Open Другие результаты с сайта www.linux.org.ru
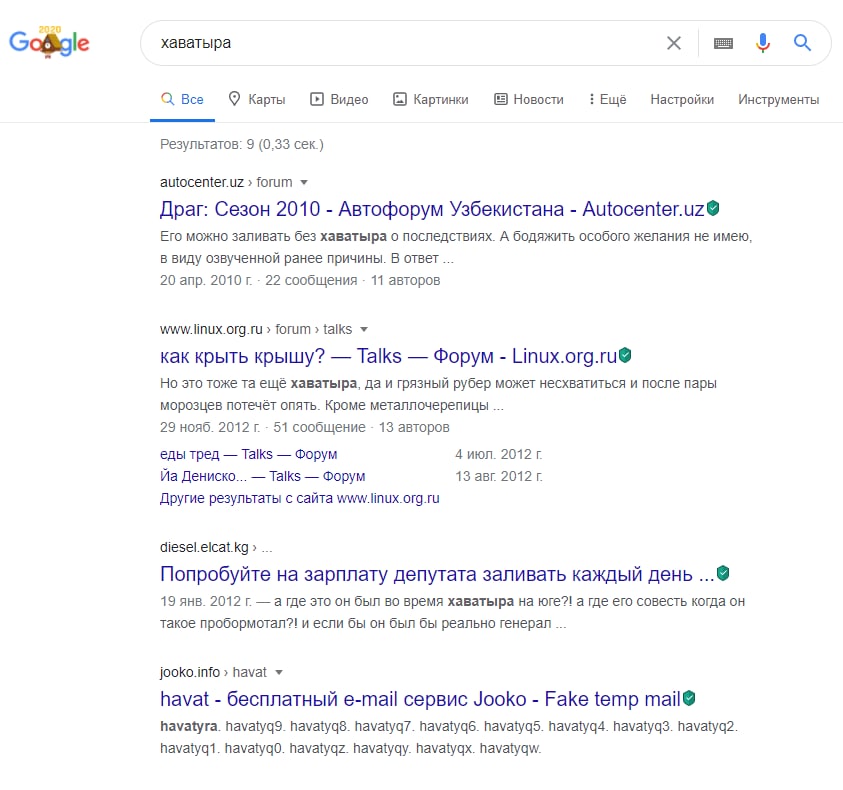The height and width of the screenshot is (790, 843). [299, 499]
